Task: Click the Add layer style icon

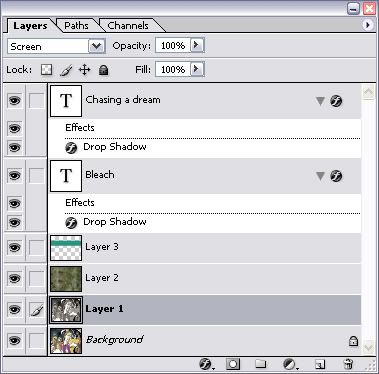Action: coord(206,364)
